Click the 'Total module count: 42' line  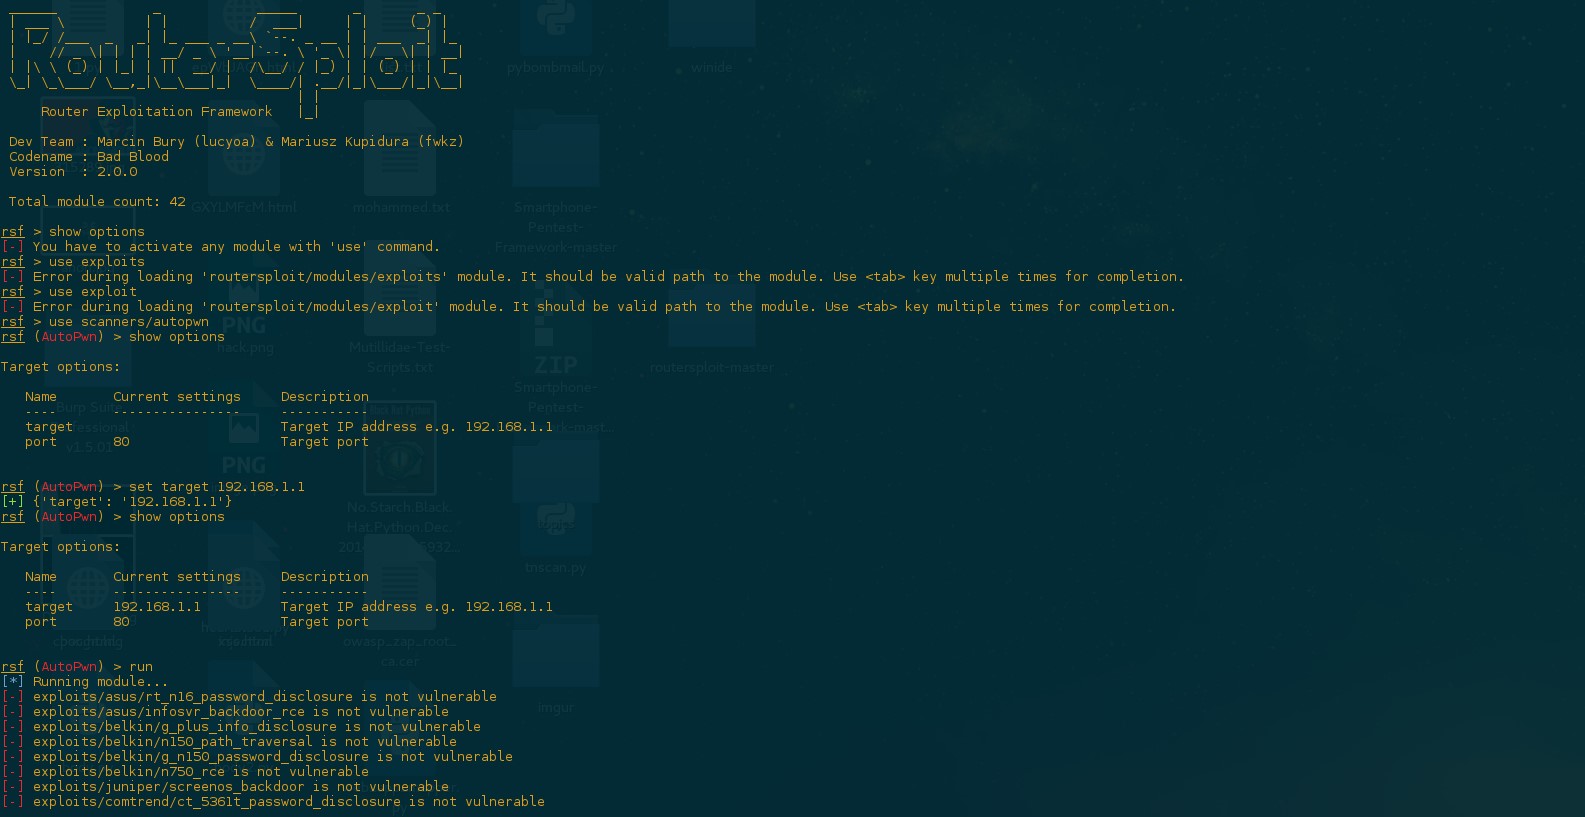coord(97,202)
